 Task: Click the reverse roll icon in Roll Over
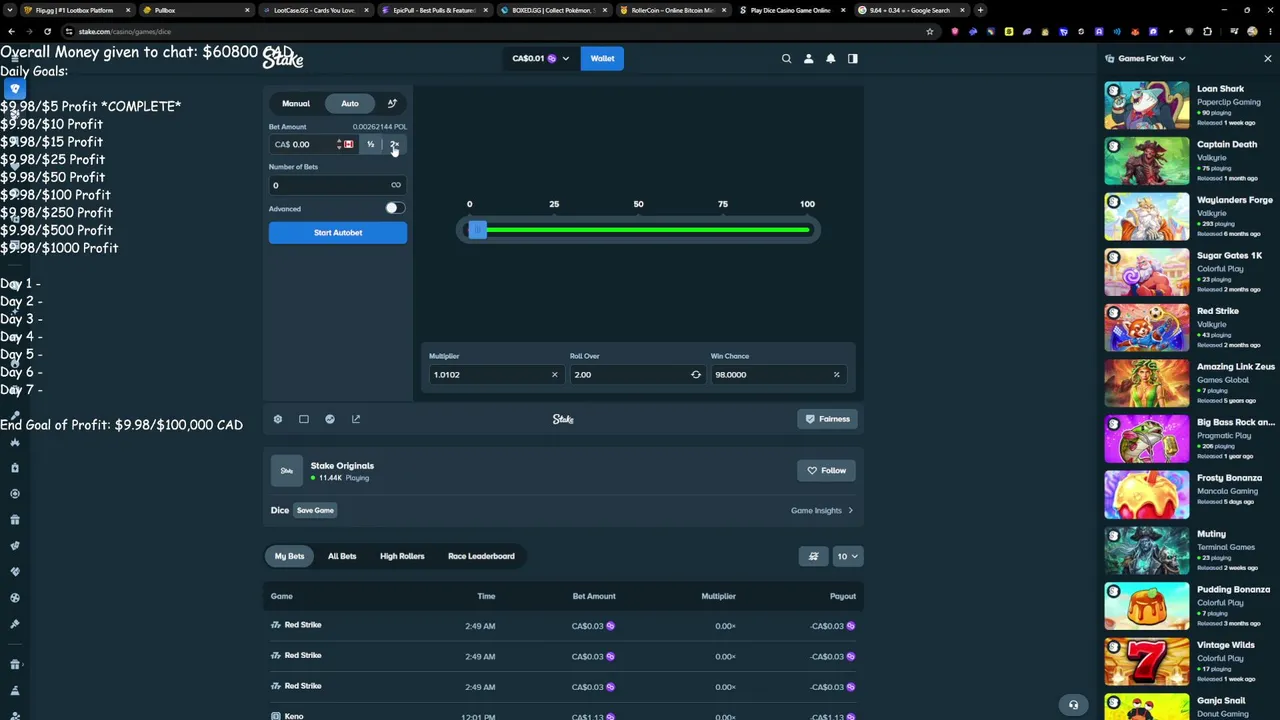[696, 374]
